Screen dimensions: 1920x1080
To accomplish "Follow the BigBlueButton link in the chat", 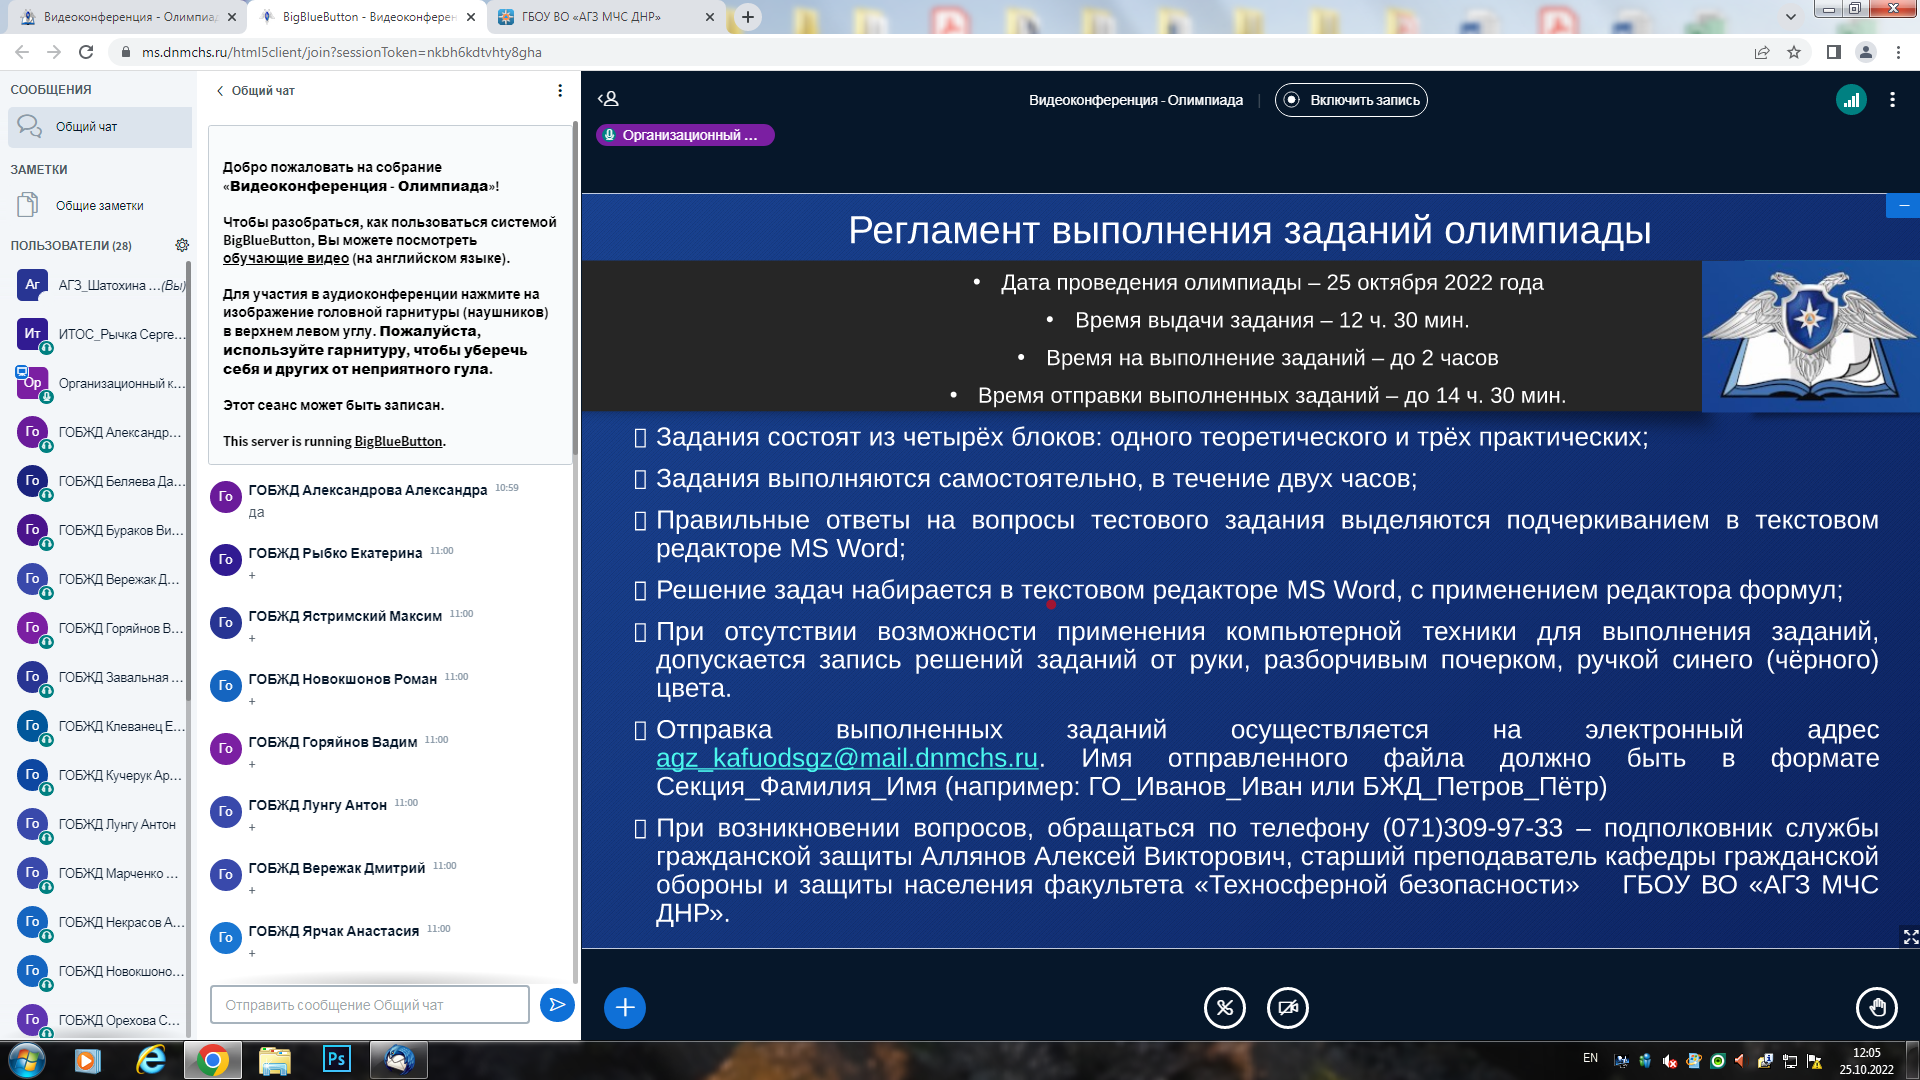I will [x=398, y=441].
